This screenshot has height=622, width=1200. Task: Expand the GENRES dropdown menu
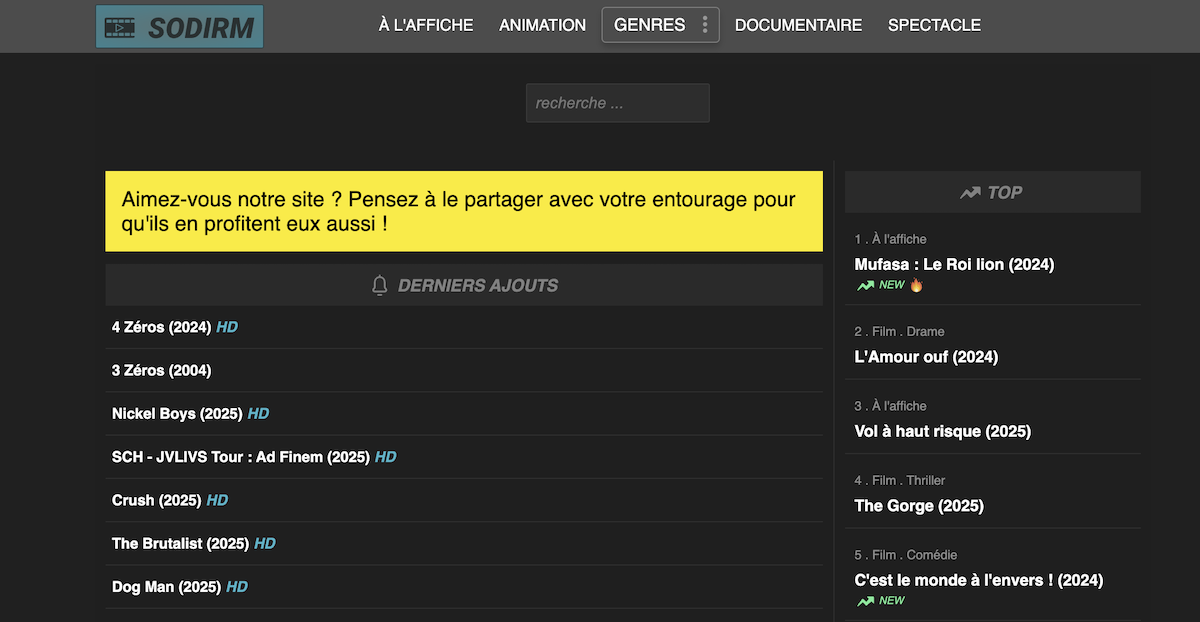click(649, 25)
